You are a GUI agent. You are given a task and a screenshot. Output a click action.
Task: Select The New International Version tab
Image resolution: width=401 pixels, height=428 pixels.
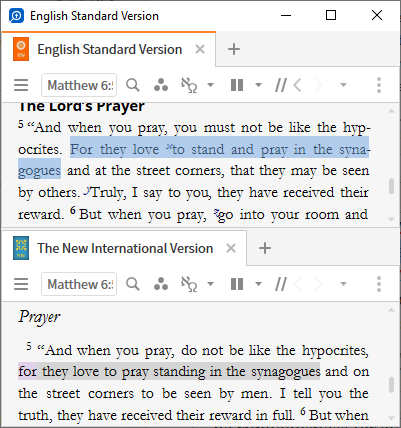(x=125, y=248)
